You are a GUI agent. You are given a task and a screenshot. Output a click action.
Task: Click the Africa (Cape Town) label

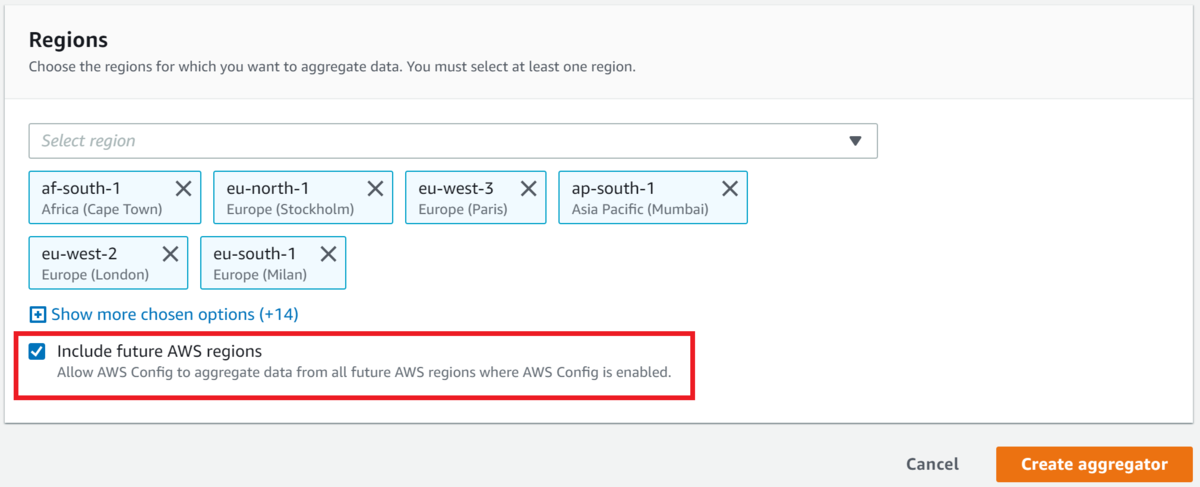[x=102, y=209]
